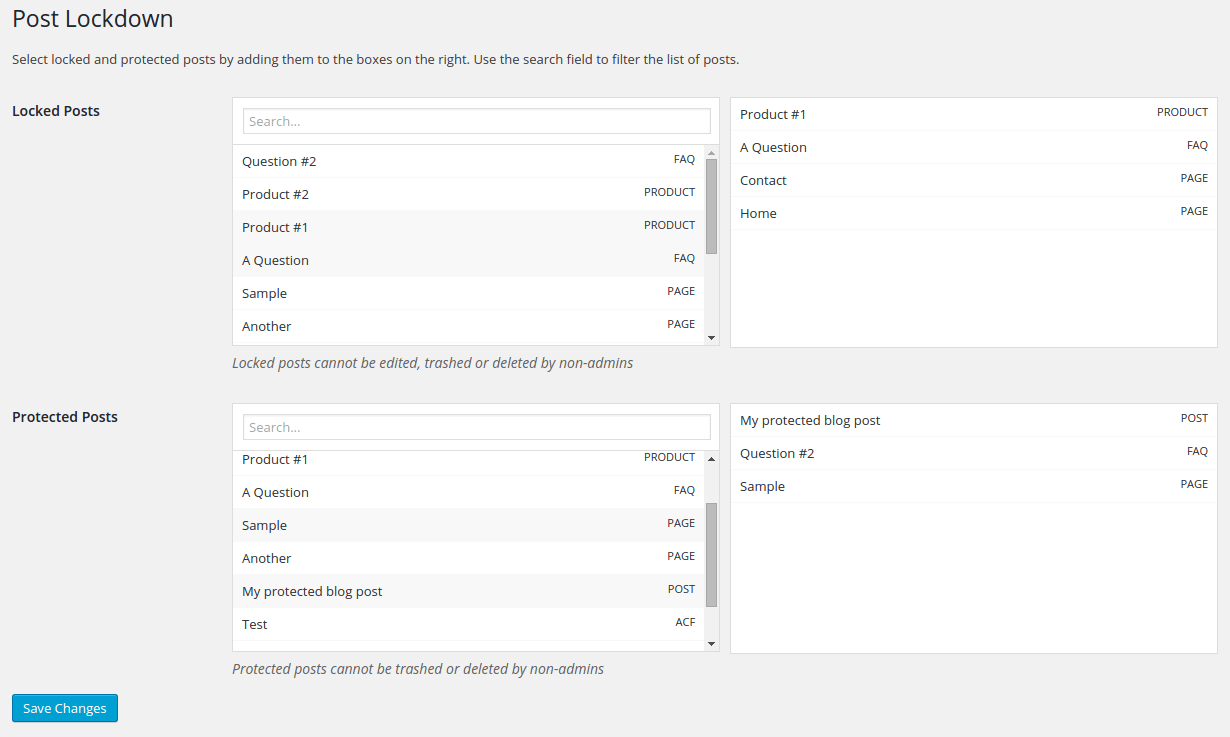This screenshot has width=1230, height=737.
Task: Select My protected blog post in available list
Action: (469, 591)
